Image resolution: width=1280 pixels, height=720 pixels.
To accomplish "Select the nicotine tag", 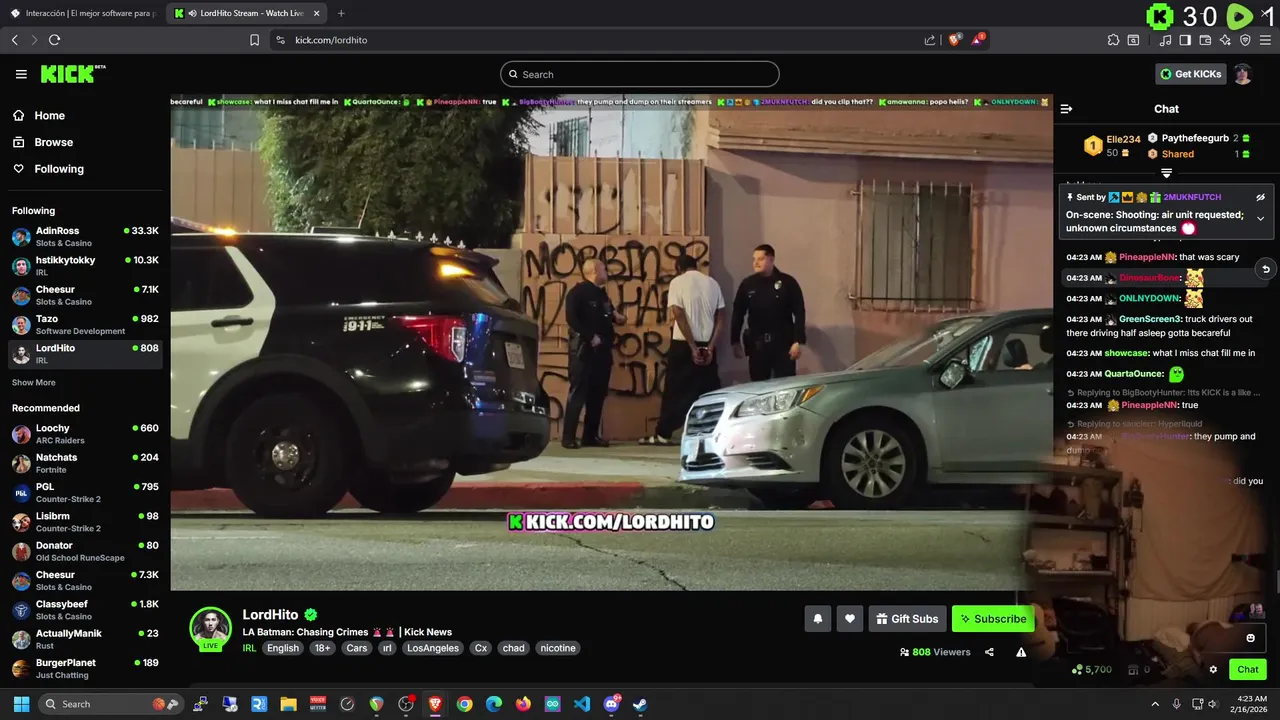I will (x=558, y=648).
